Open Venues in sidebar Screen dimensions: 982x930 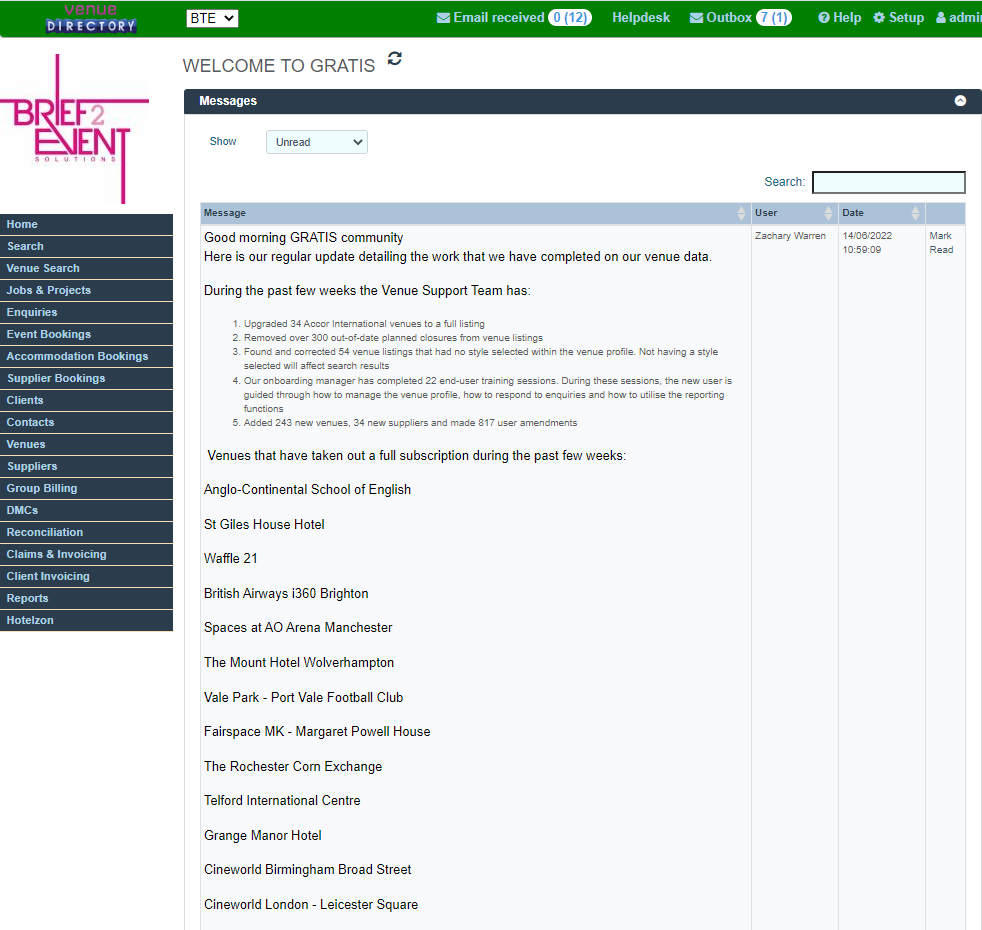tap(86, 444)
